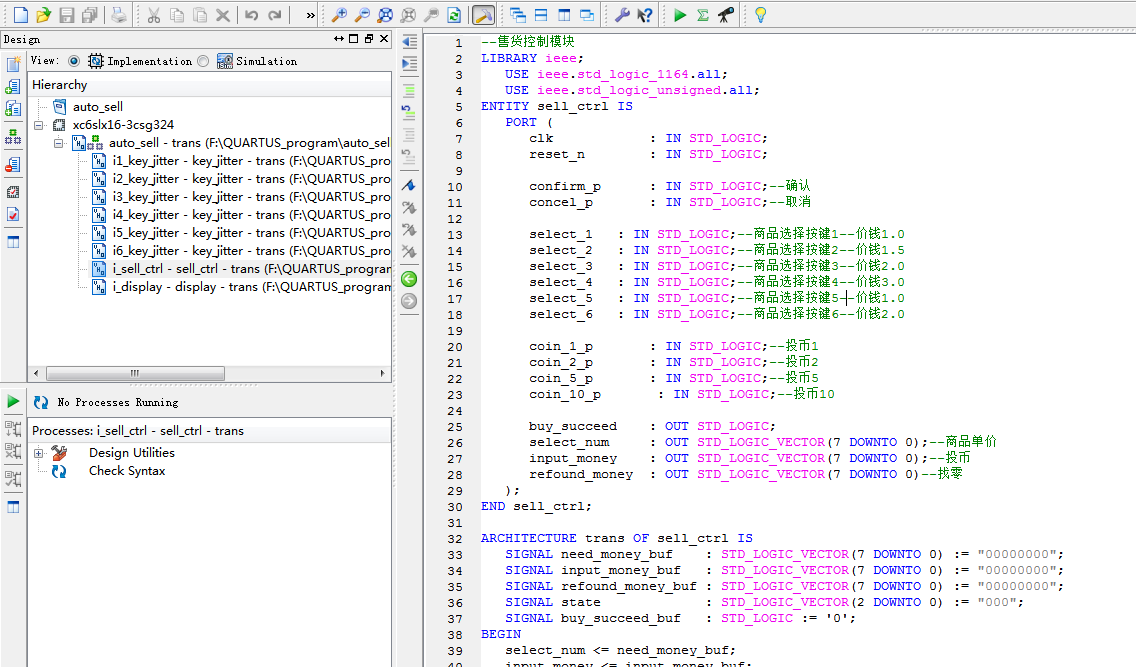
Task: Click the Remove Source sidebar icon with red minus
Action: 13,164
